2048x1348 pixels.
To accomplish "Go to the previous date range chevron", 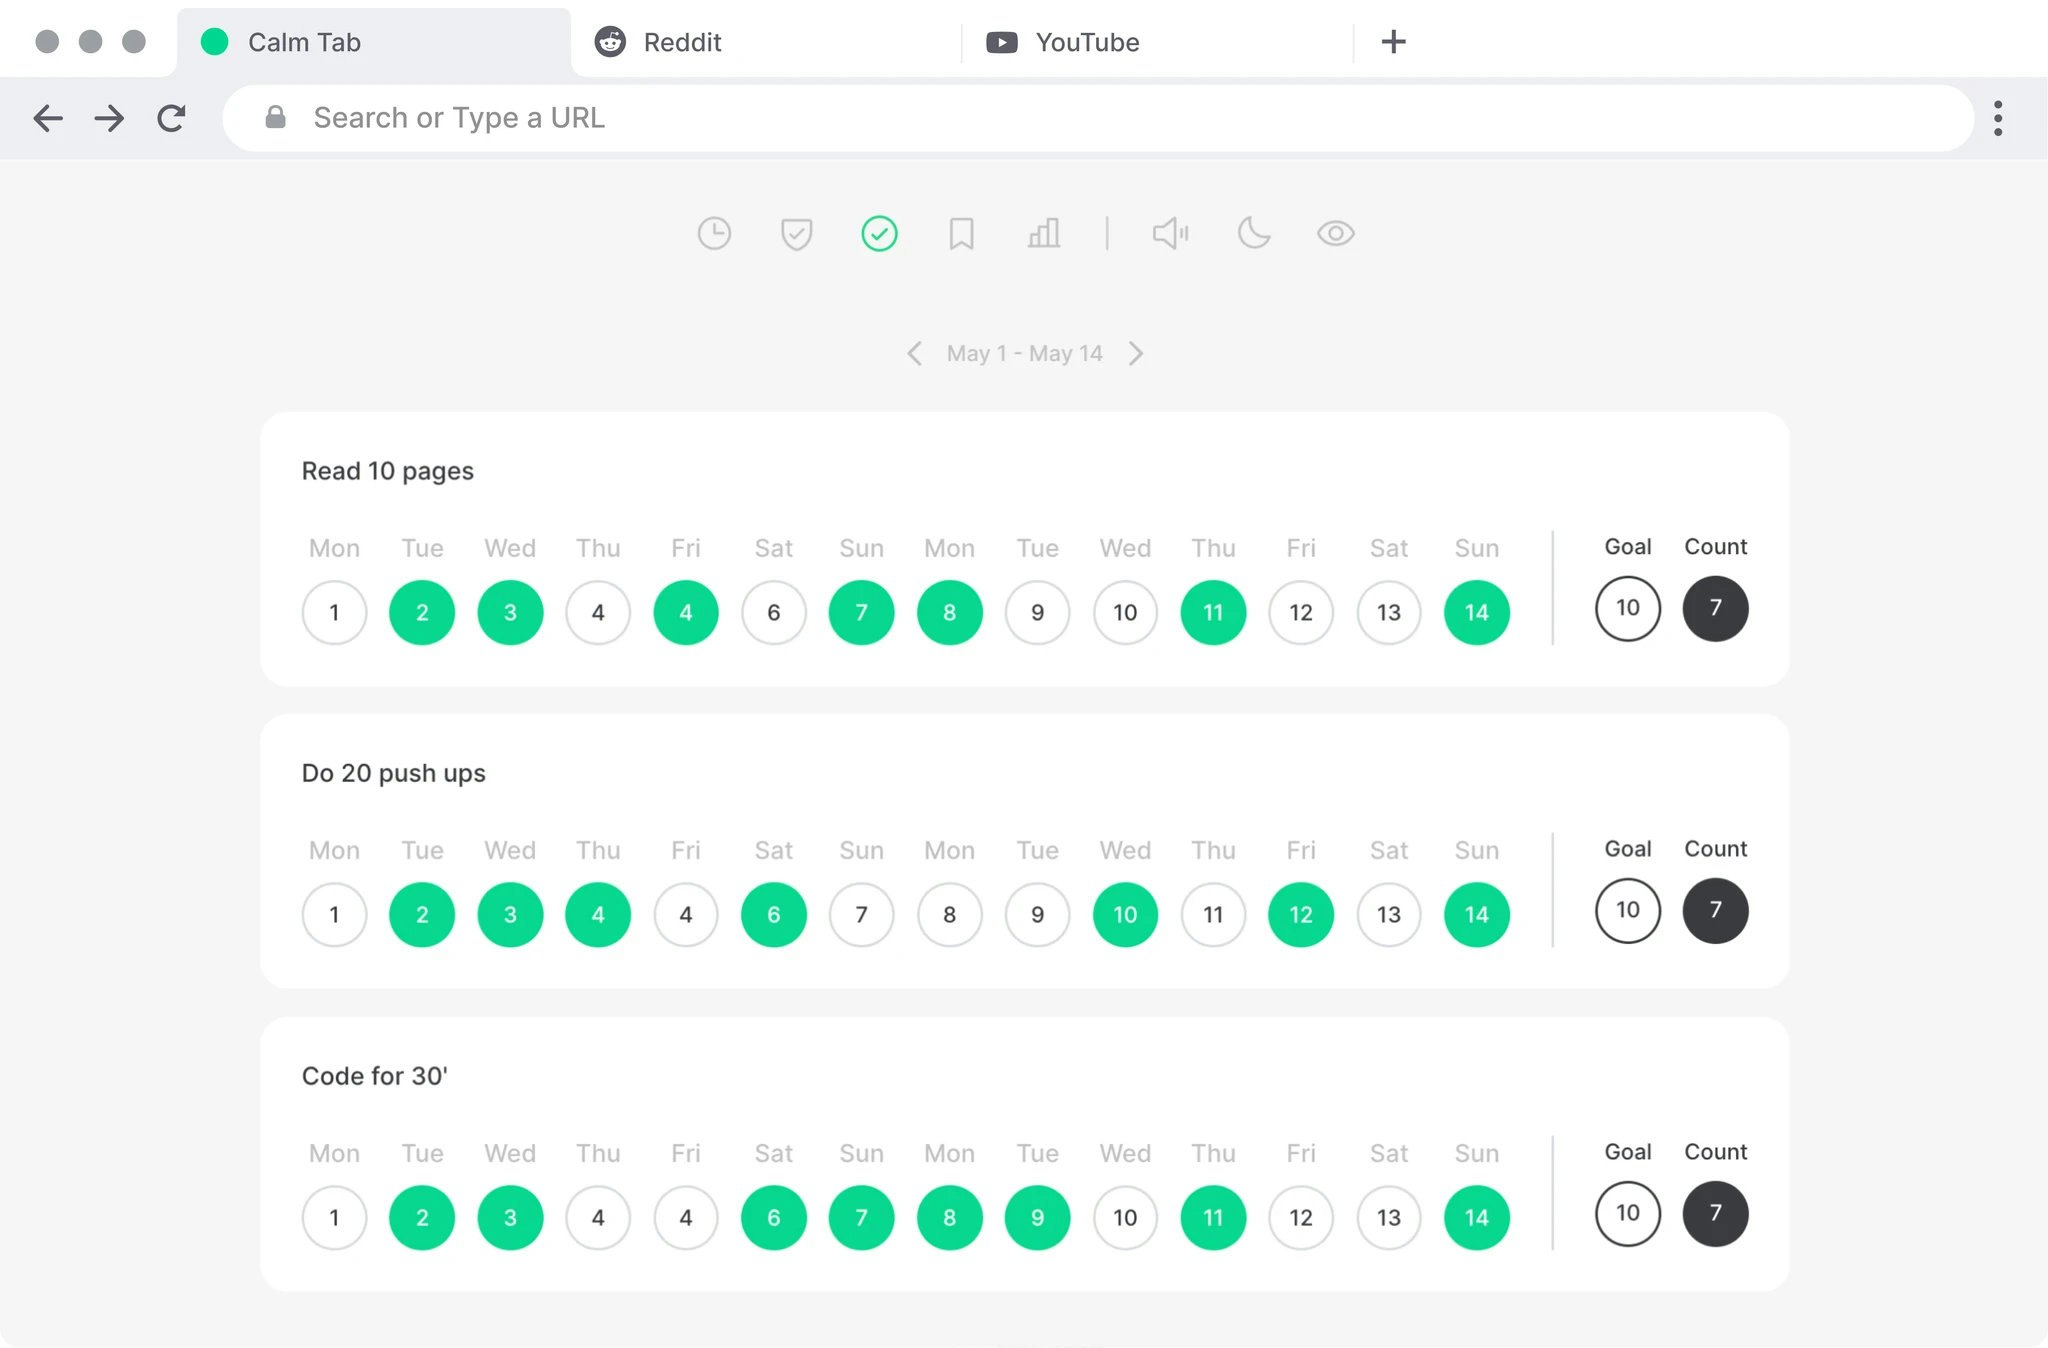I will 914,354.
